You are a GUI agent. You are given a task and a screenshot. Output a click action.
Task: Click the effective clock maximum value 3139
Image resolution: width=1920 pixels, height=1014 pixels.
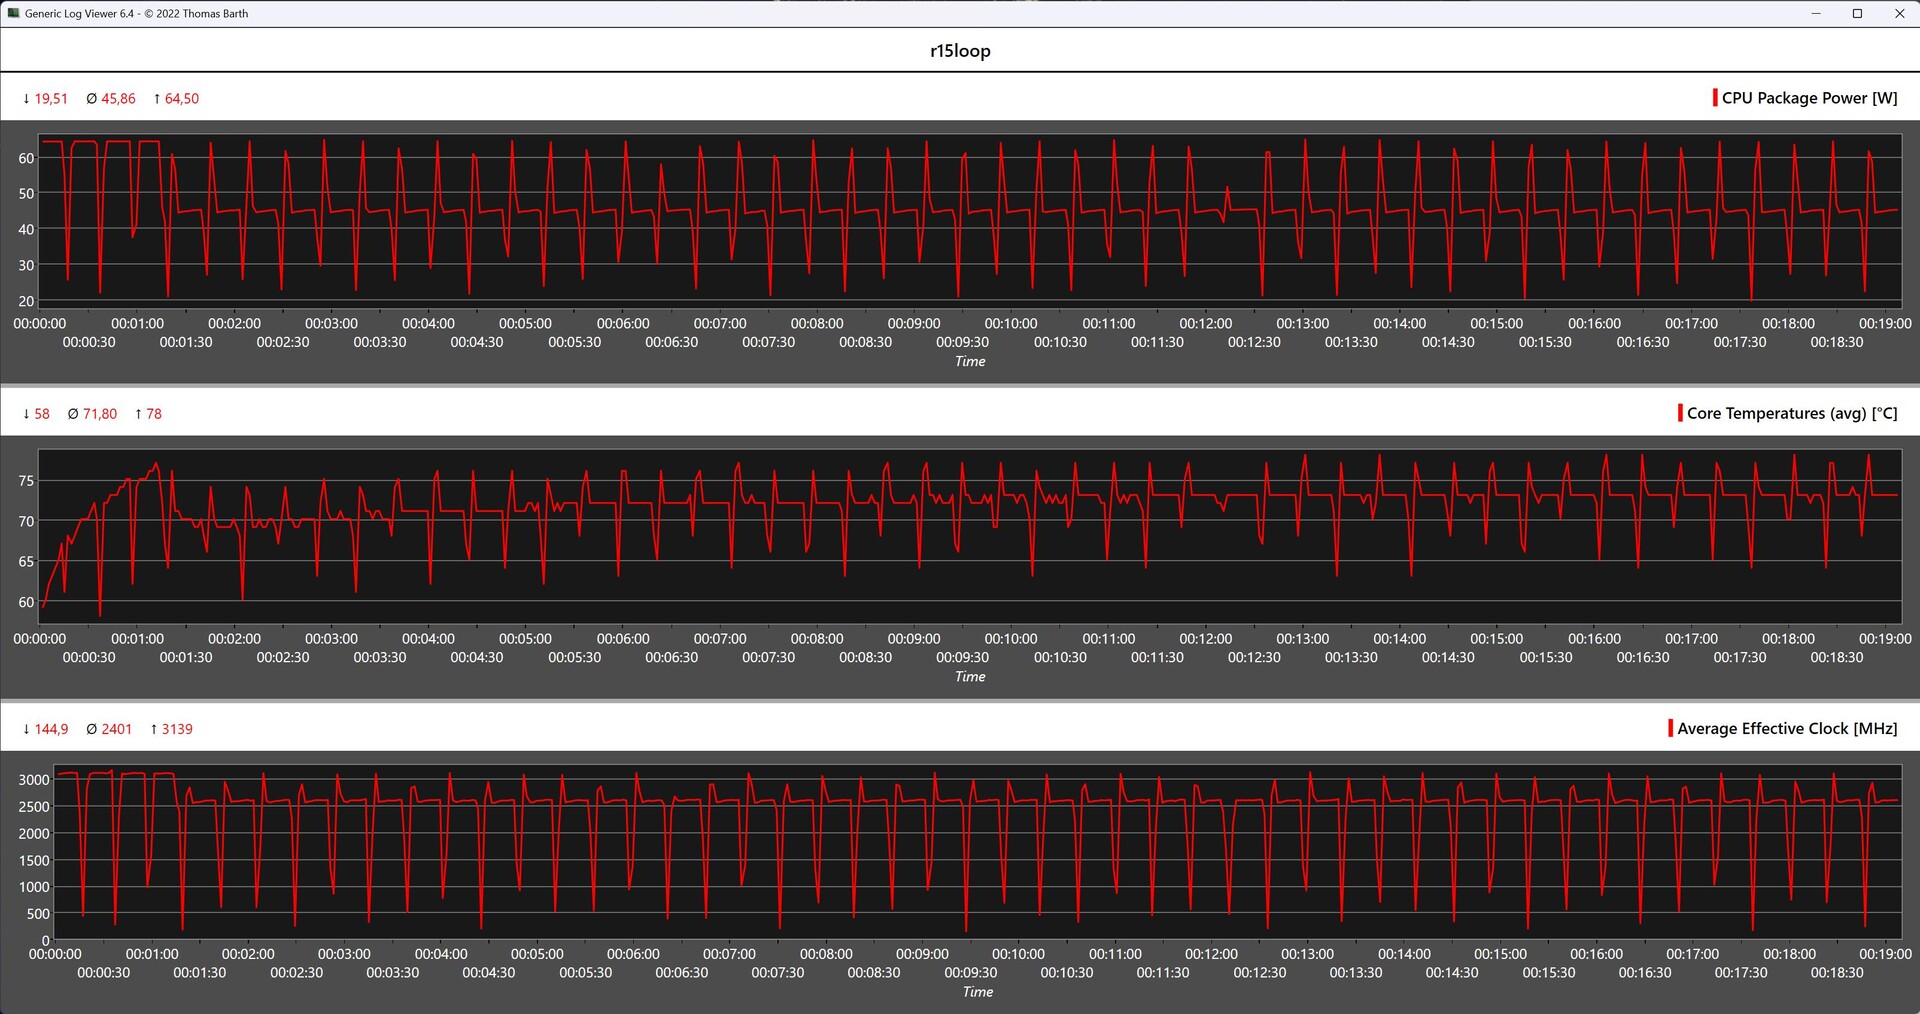tap(177, 729)
